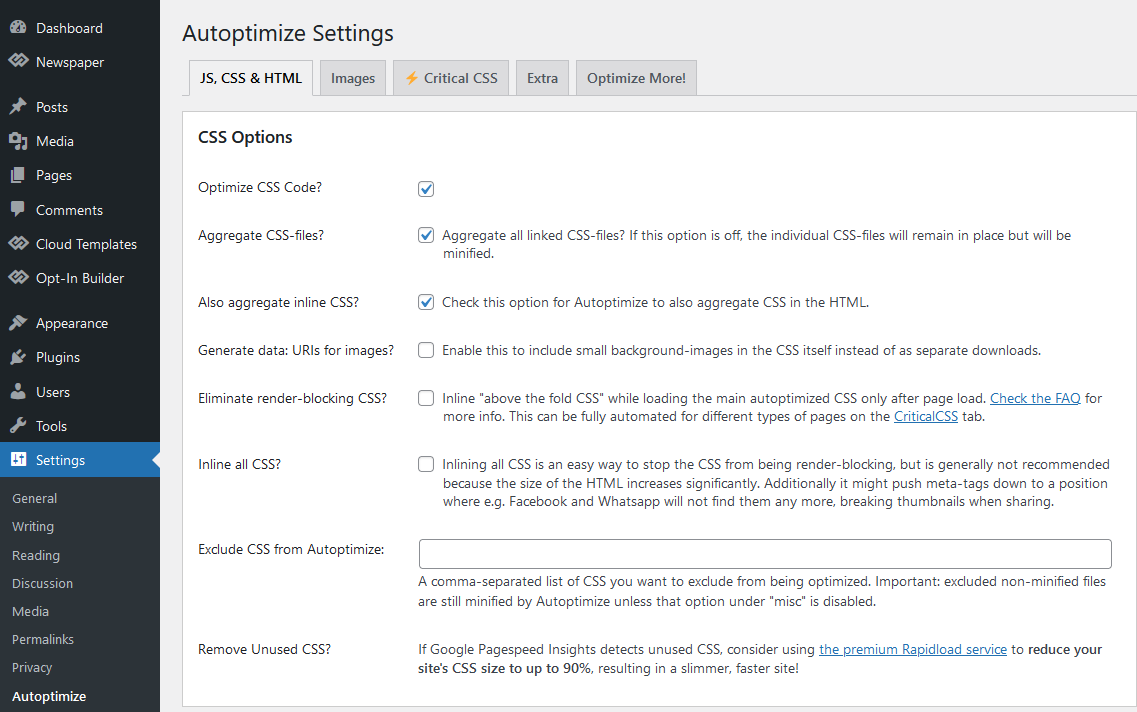Click the Pages icon
Viewport: 1137px width, 712px height.
(x=18, y=175)
